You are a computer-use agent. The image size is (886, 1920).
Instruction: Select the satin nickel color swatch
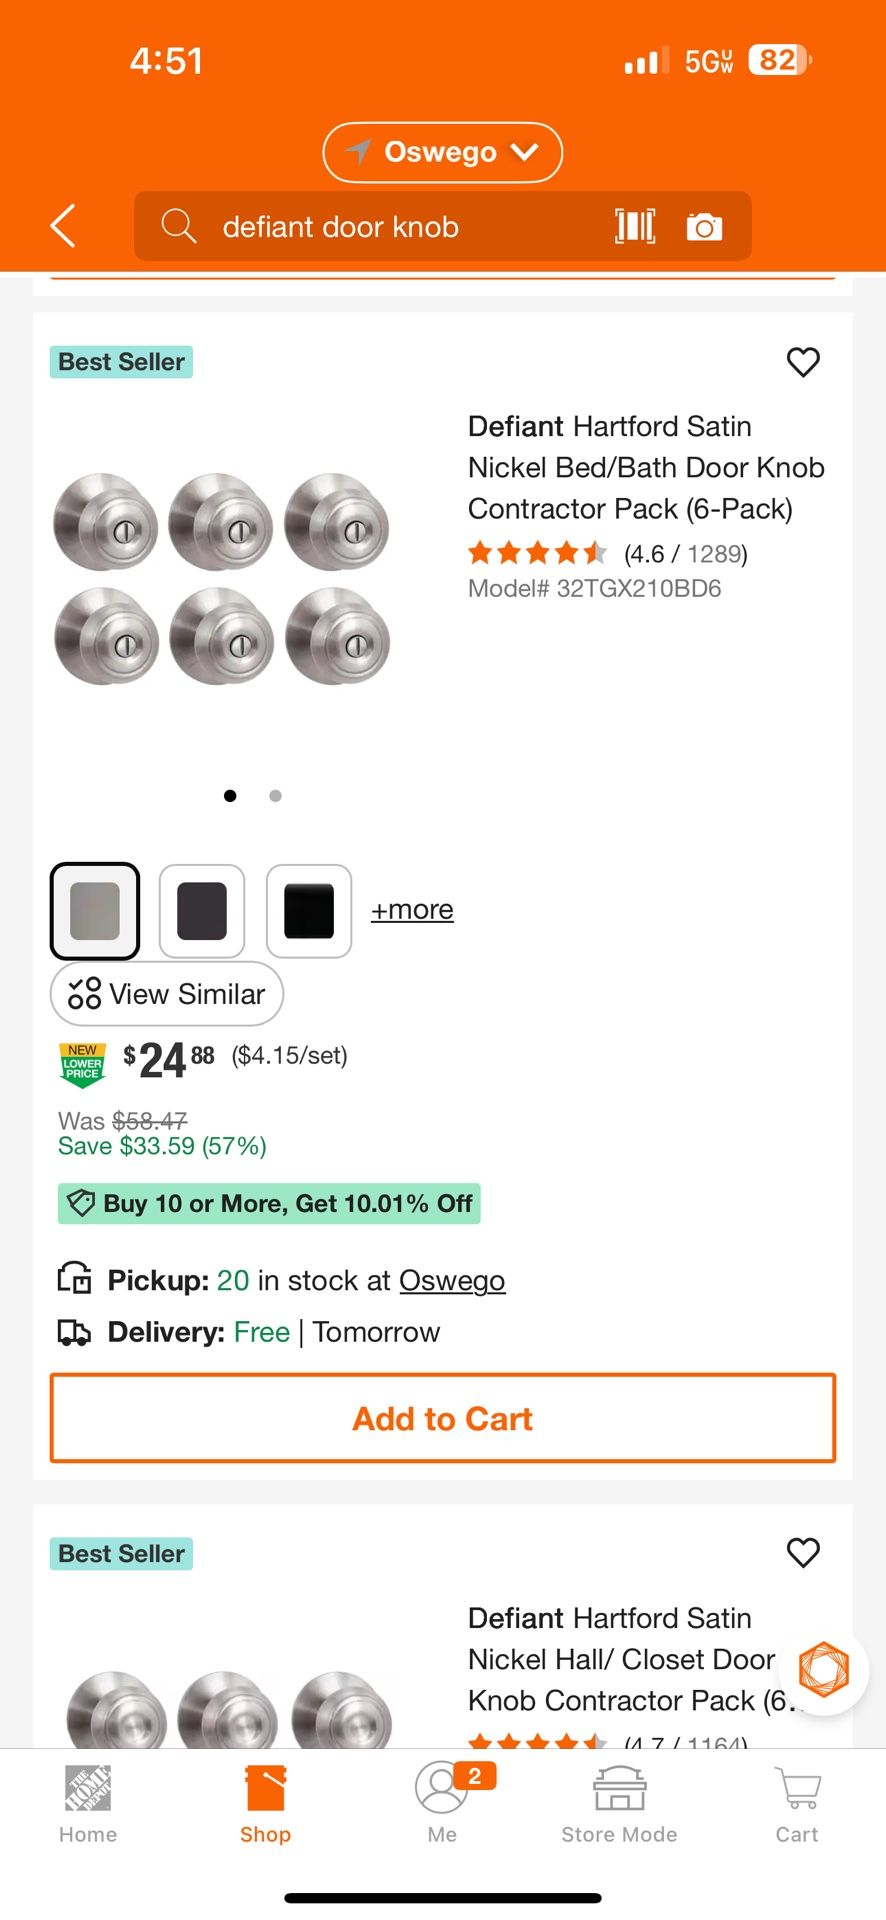coord(95,911)
